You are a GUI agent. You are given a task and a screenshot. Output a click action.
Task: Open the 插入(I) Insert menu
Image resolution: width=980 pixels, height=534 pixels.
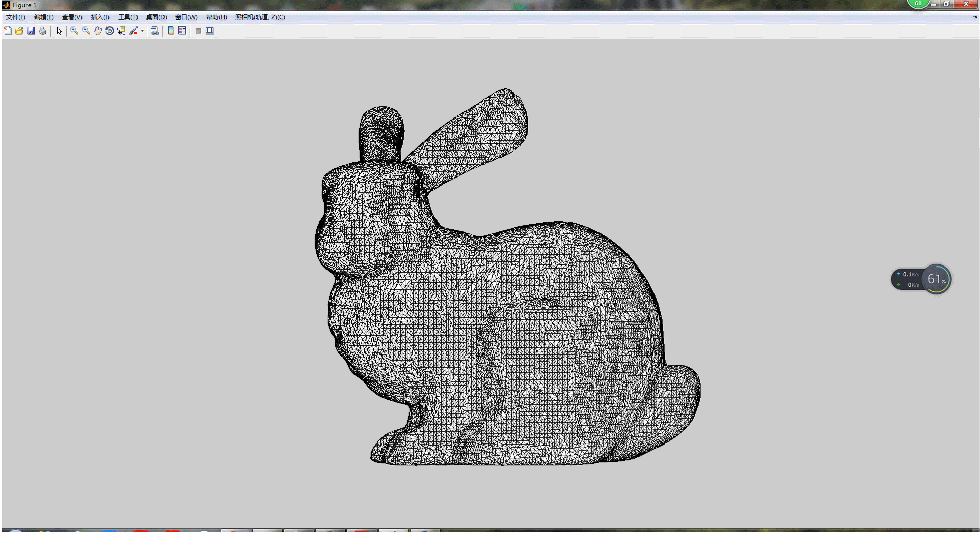pos(100,18)
